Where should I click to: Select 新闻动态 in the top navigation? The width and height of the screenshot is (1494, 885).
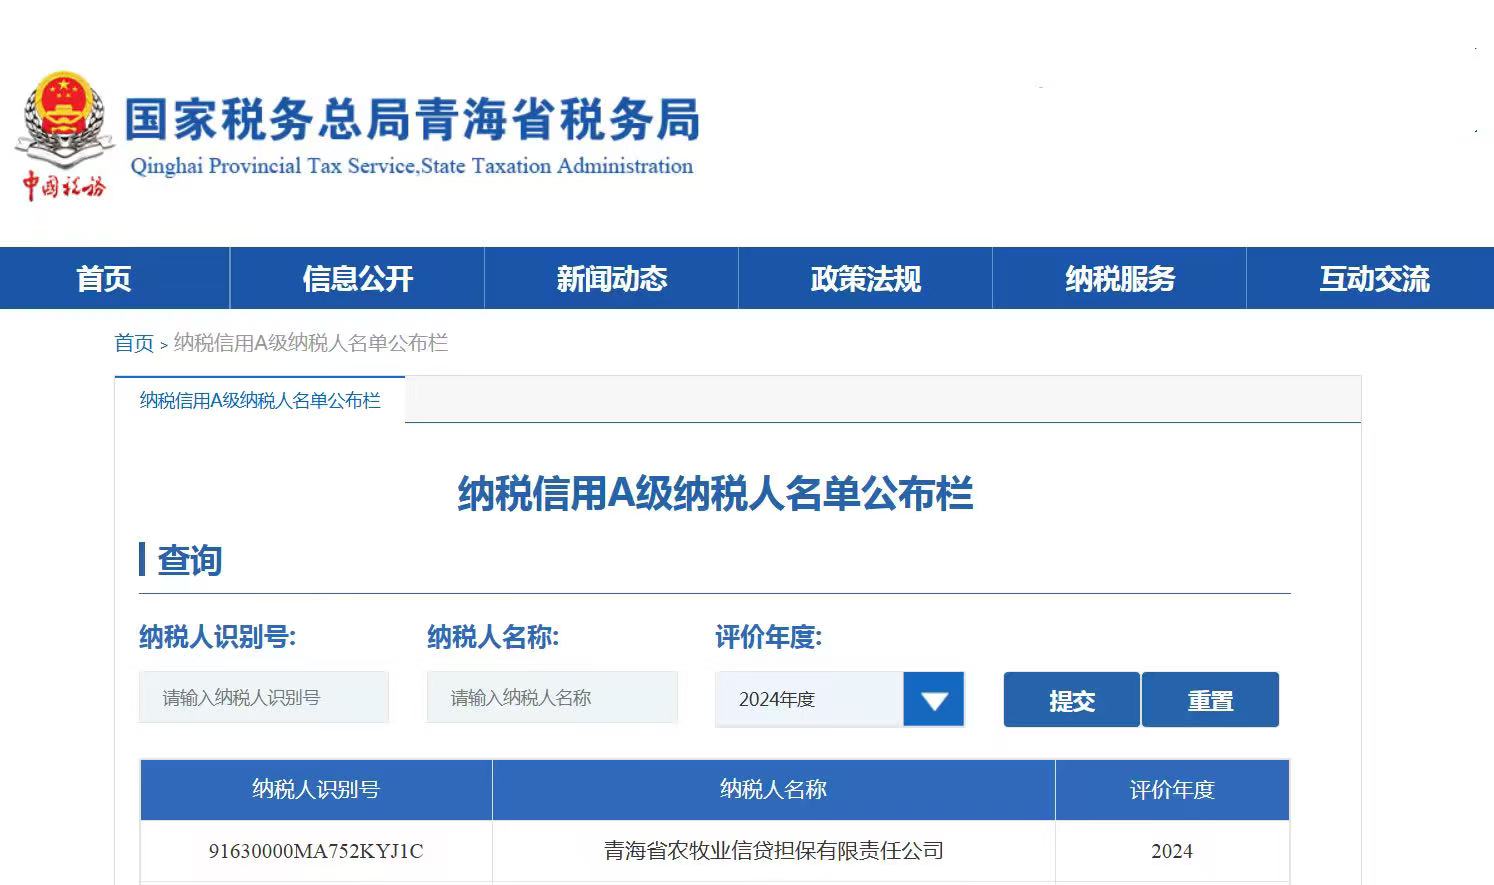pos(611,278)
